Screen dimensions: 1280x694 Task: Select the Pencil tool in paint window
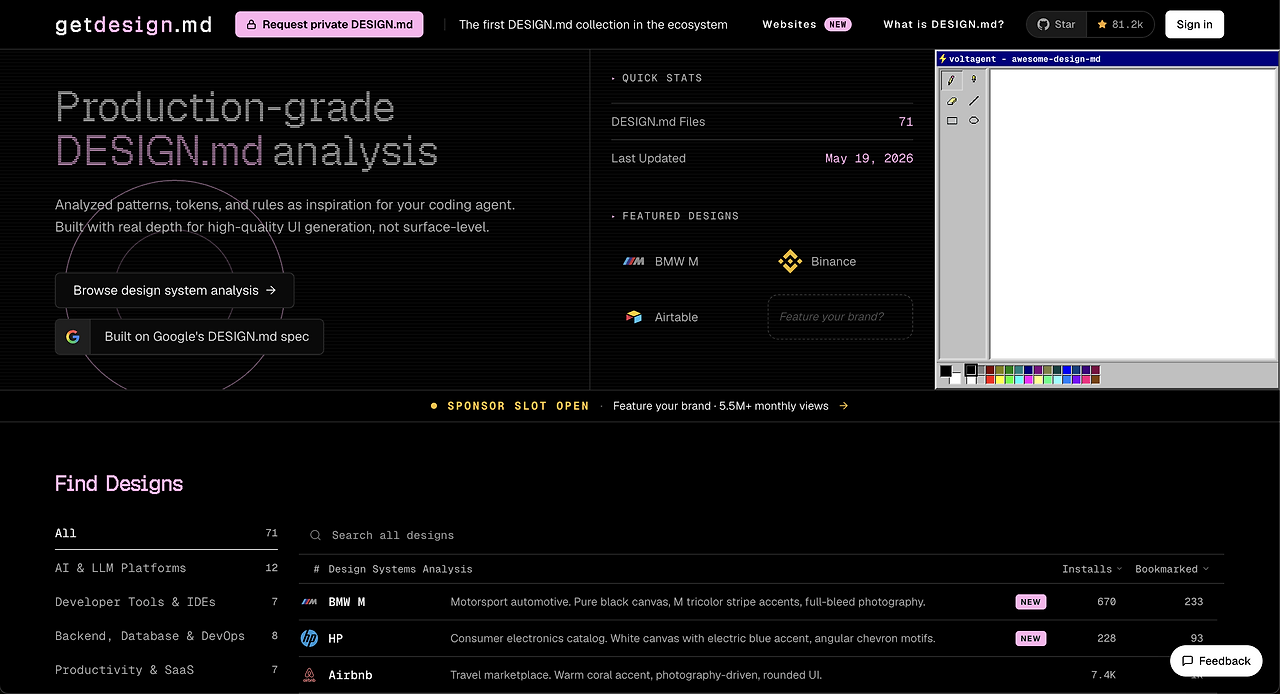tap(952, 80)
